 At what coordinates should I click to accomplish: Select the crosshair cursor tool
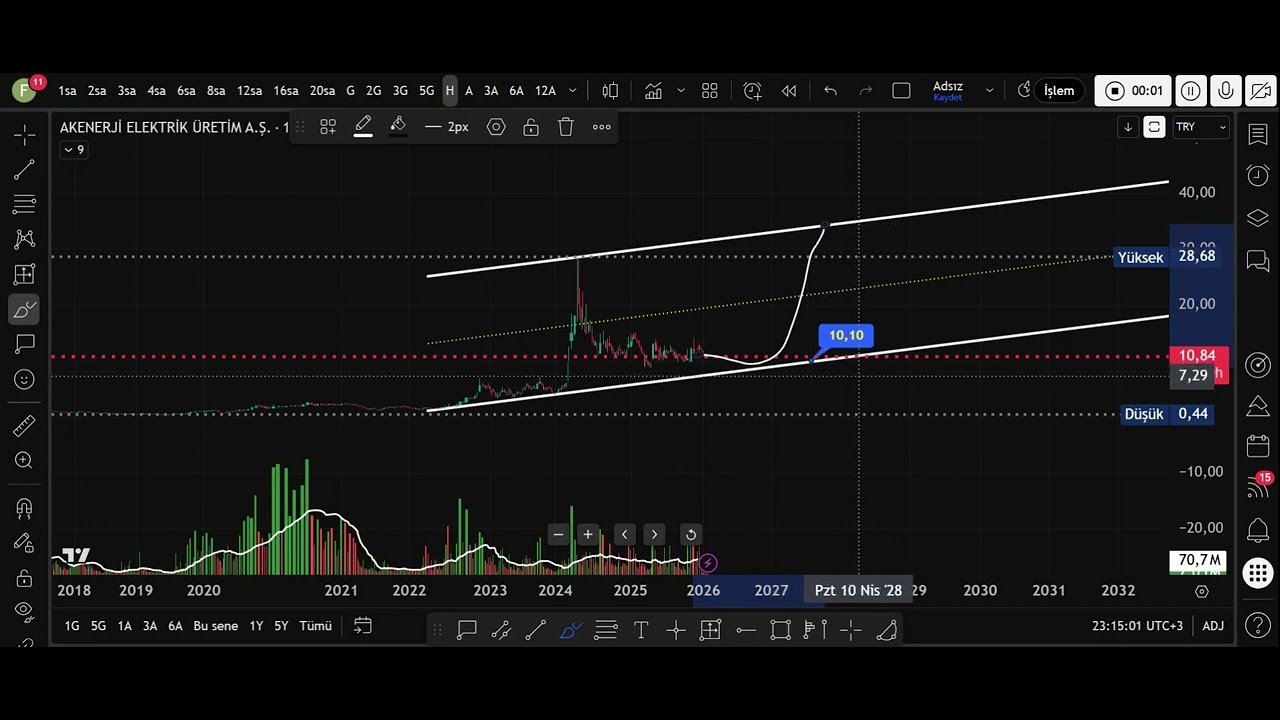click(24, 134)
